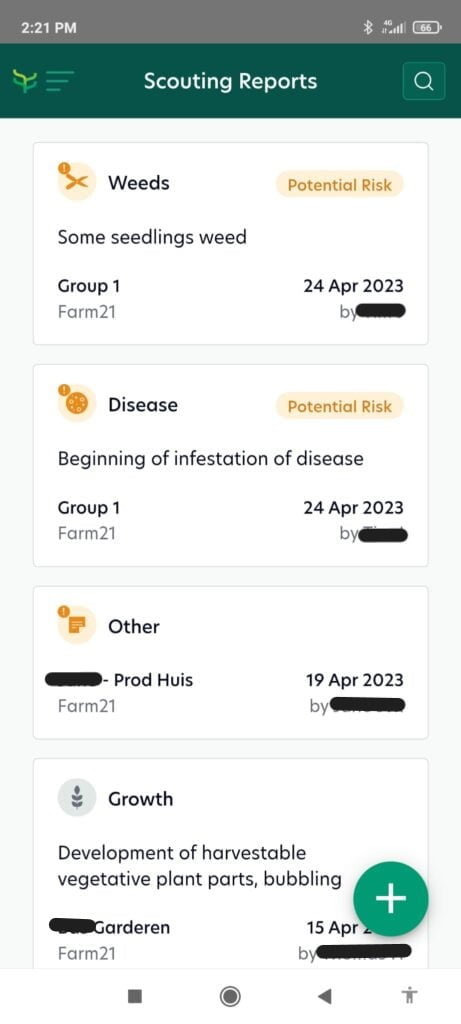Tap the Android home circle button

pyautogui.click(x=230, y=996)
